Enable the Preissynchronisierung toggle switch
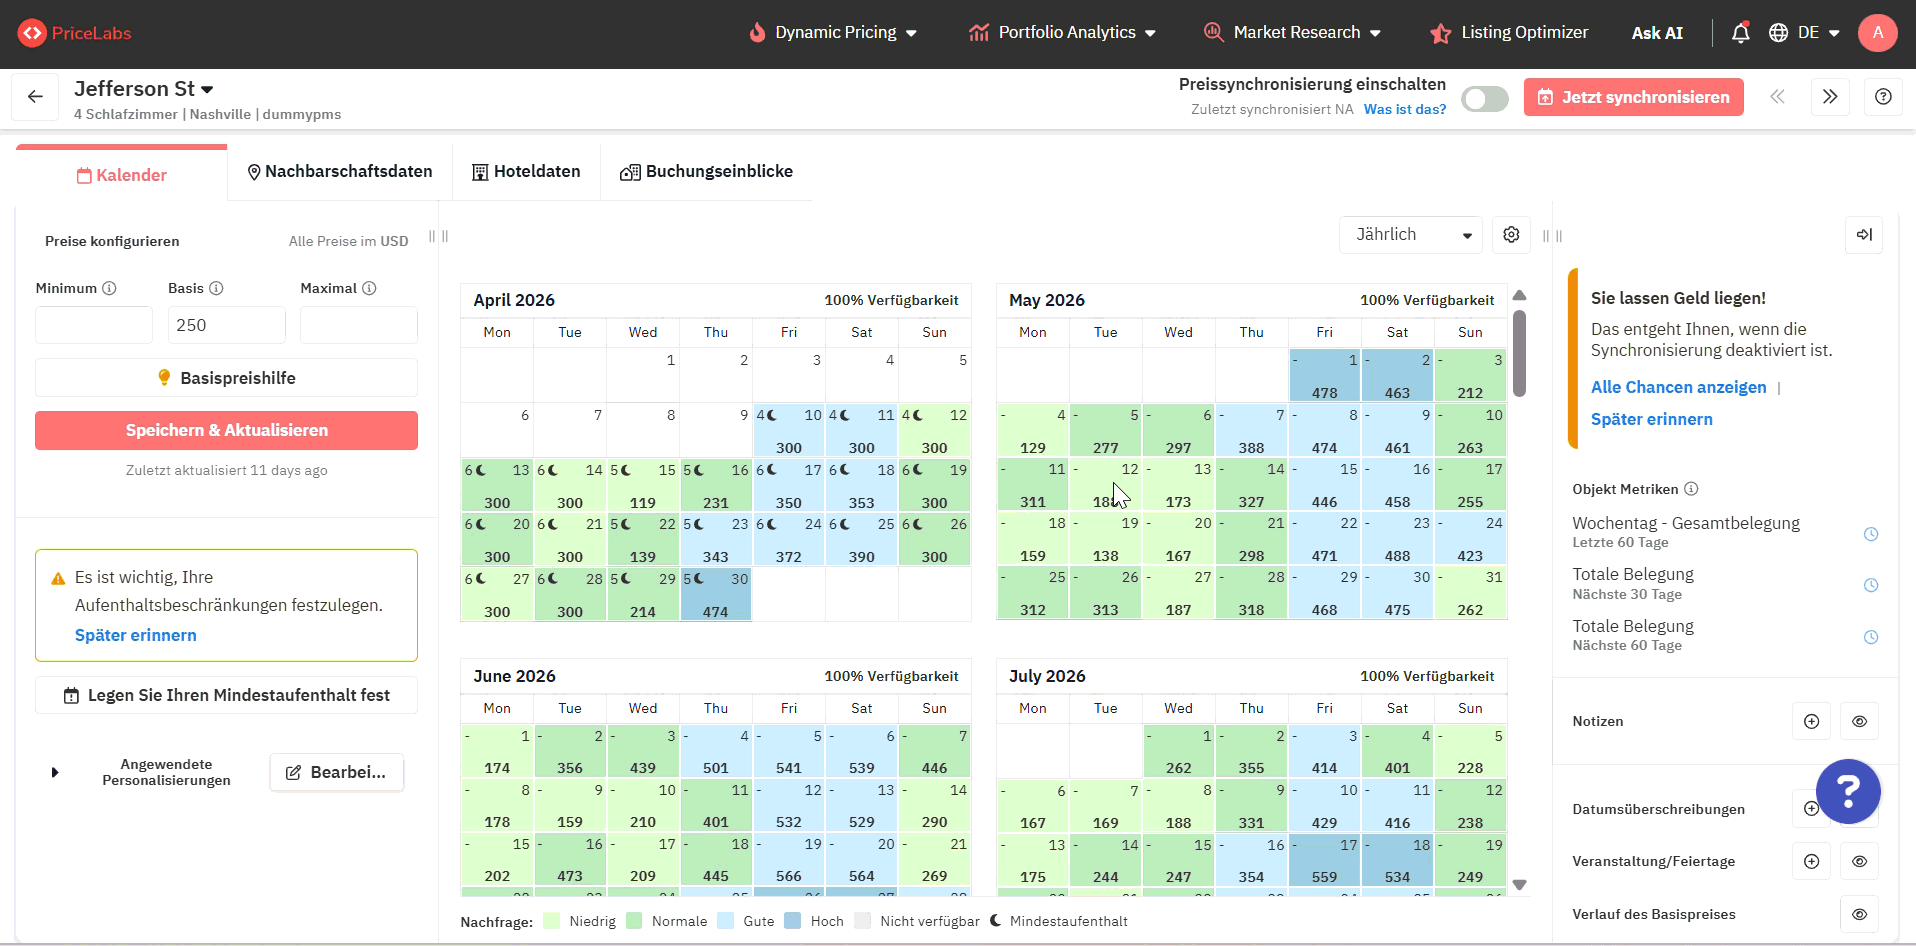Screen dimensions: 1916x946 1484,98
